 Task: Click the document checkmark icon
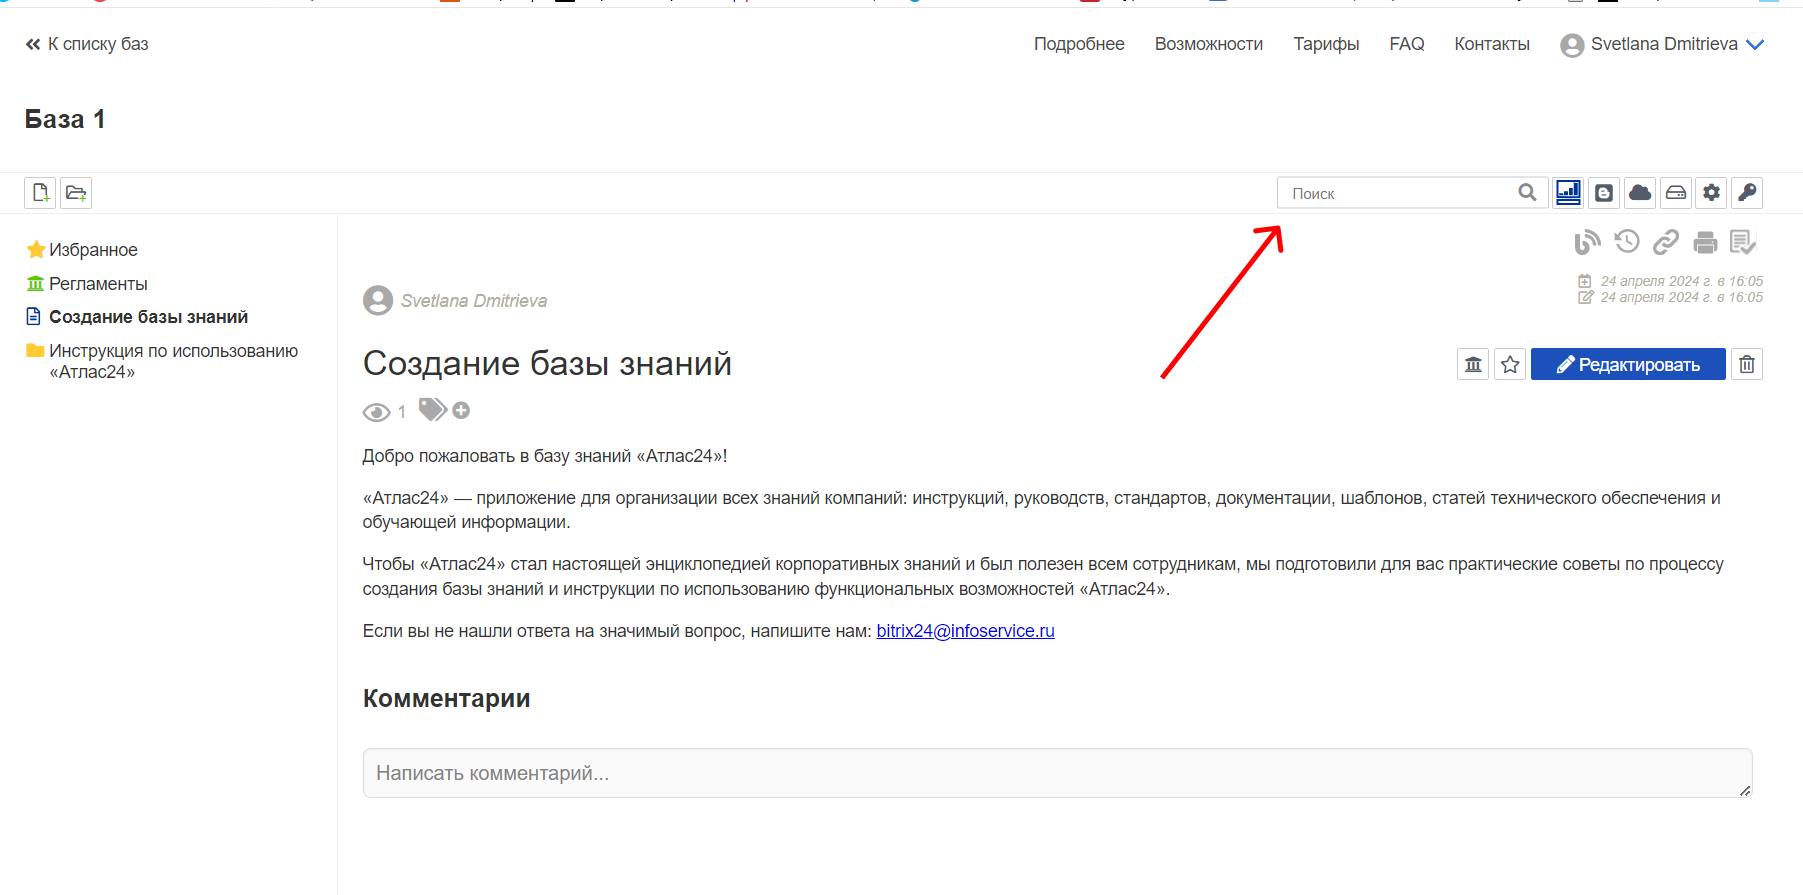(1743, 242)
